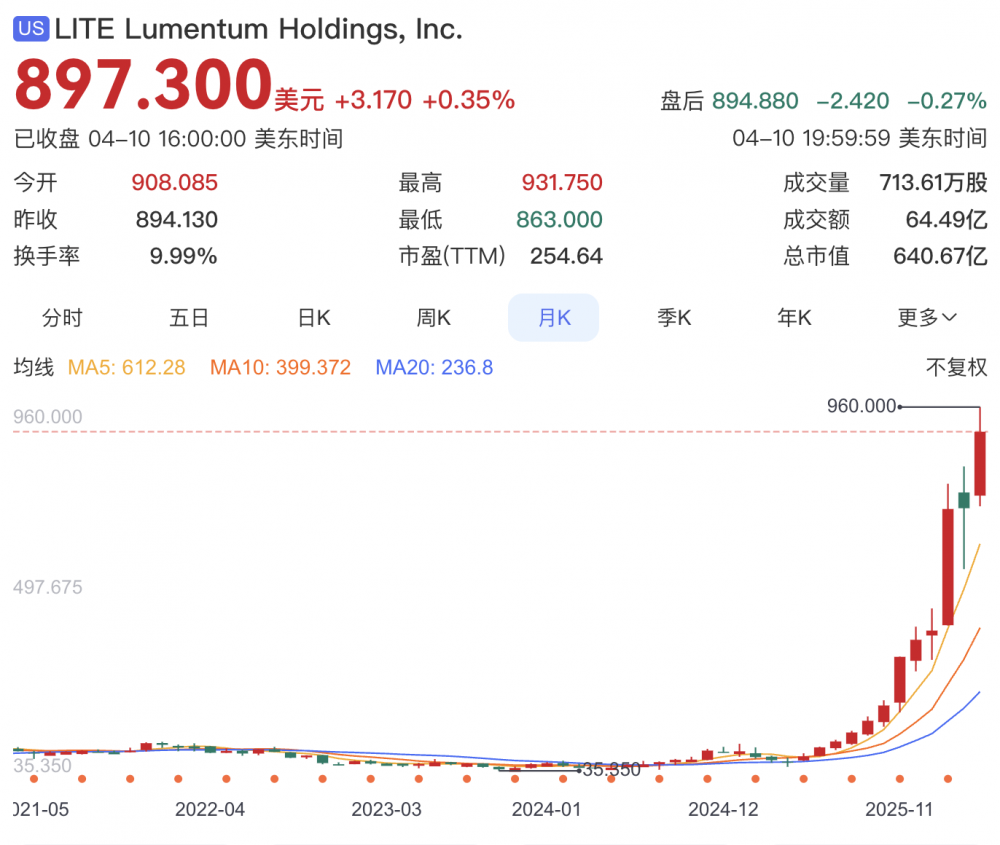The image size is (1000, 845).
Task: Select the highlighted 月K monthly tab
Action: click(553, 318)
